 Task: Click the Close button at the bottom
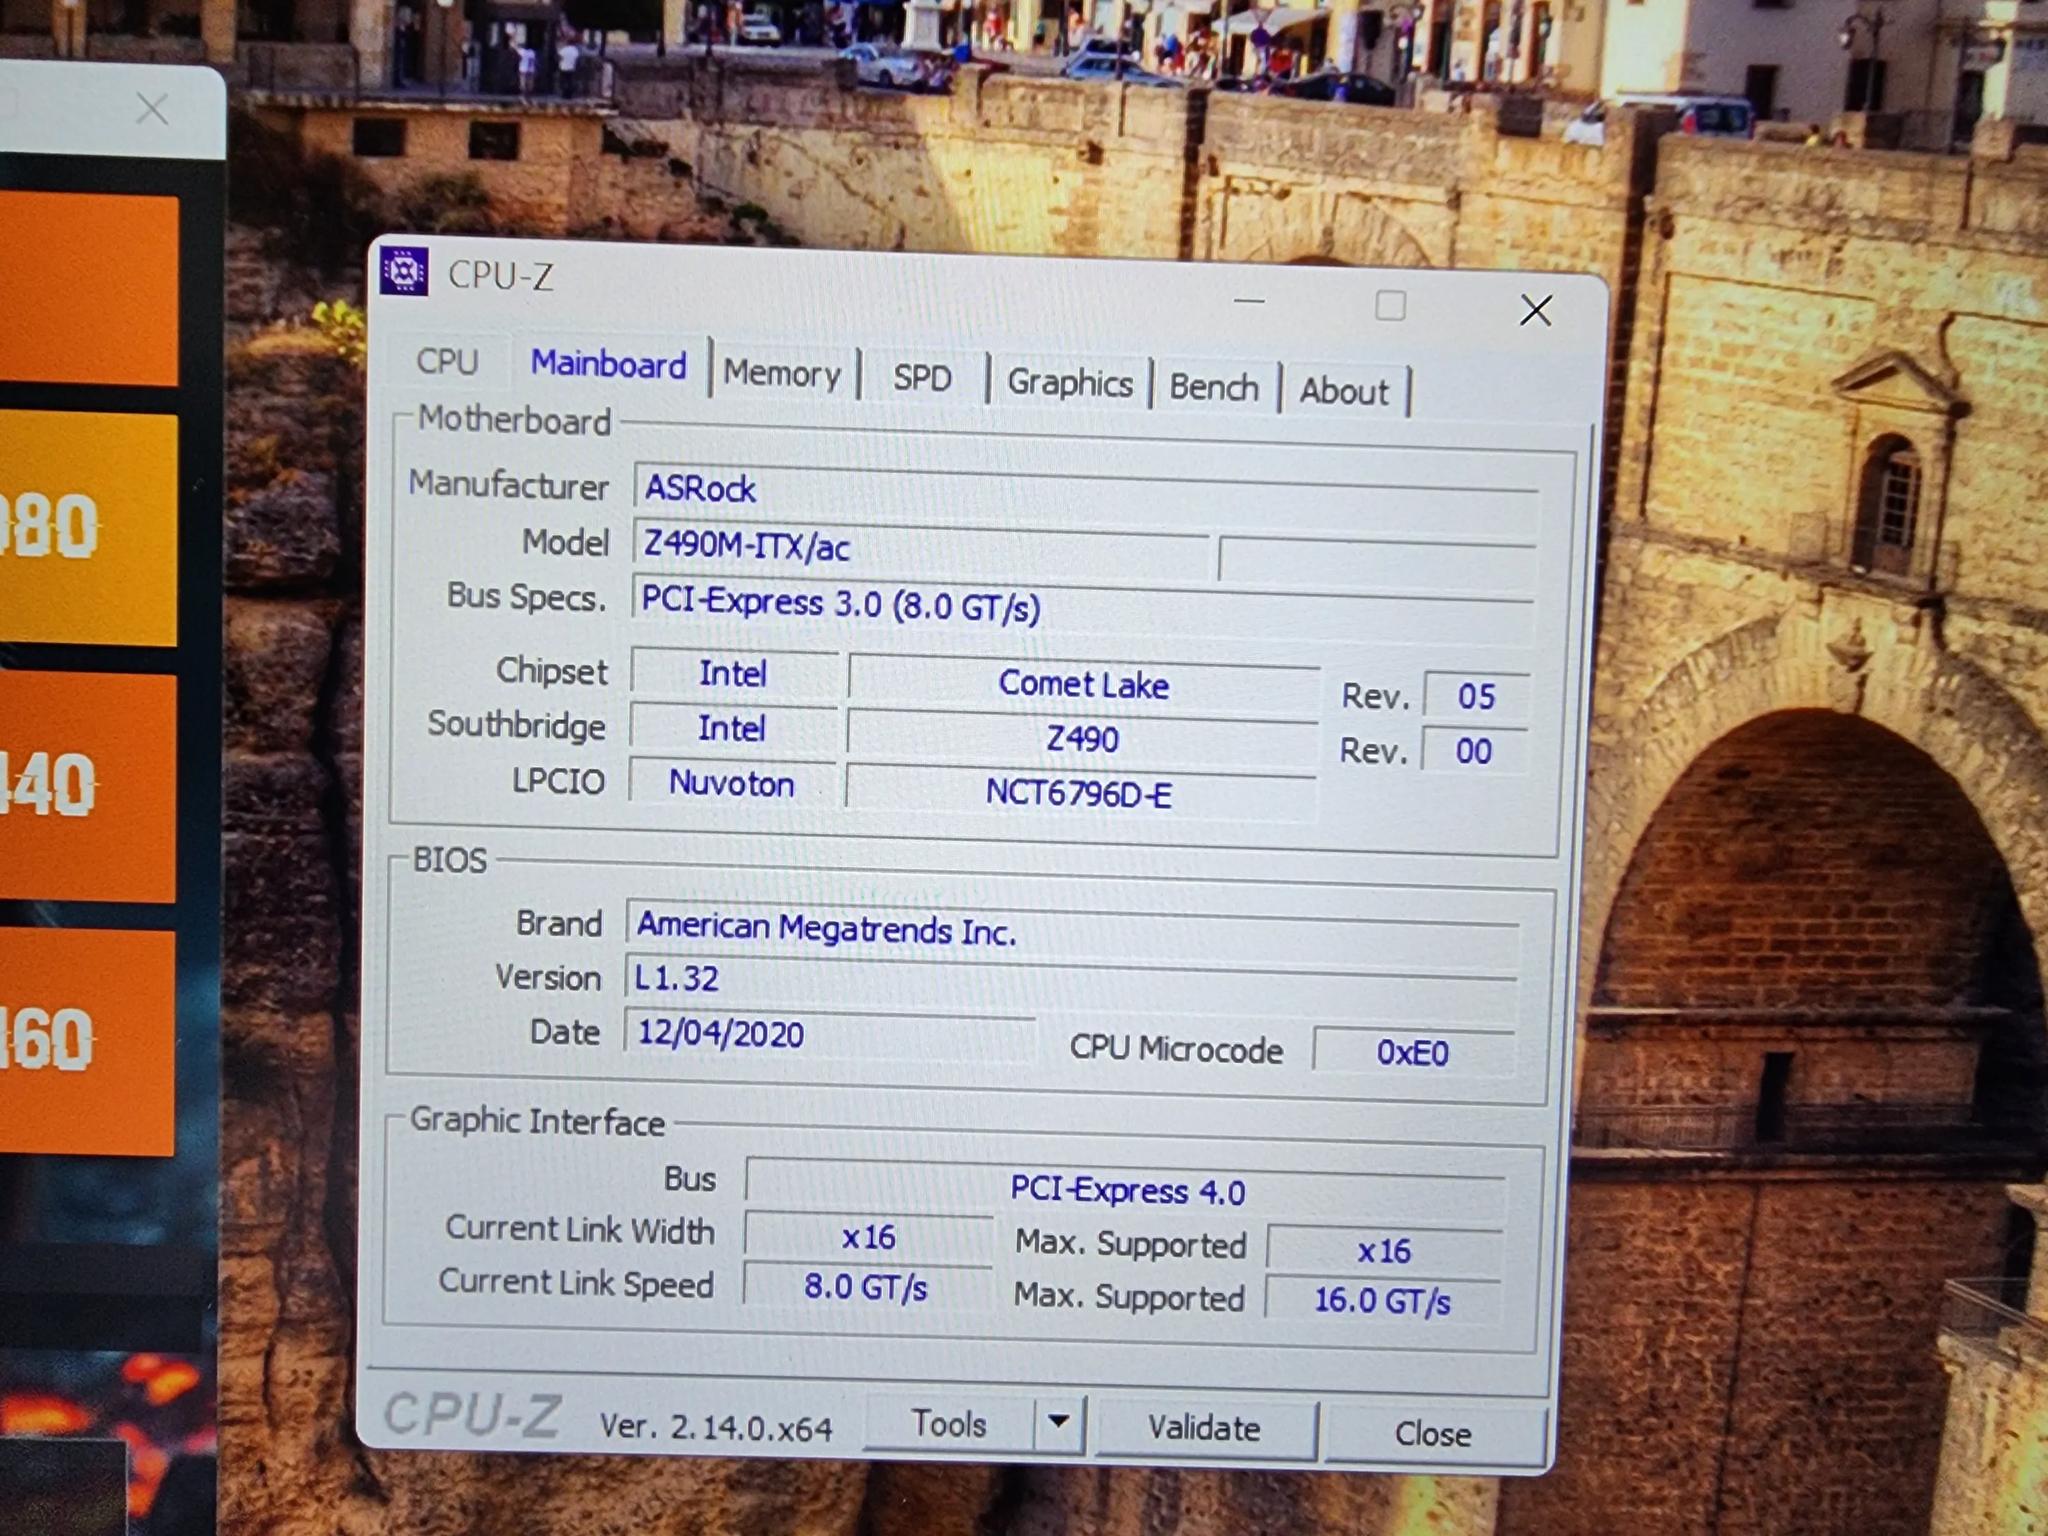click(1432, 1434)
